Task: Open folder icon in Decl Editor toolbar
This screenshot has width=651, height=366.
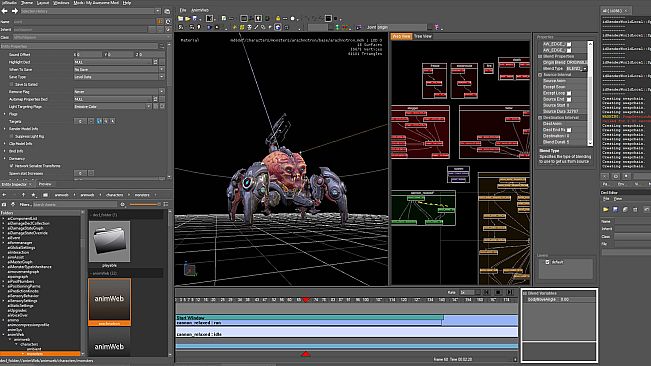Action: [605, 210]
